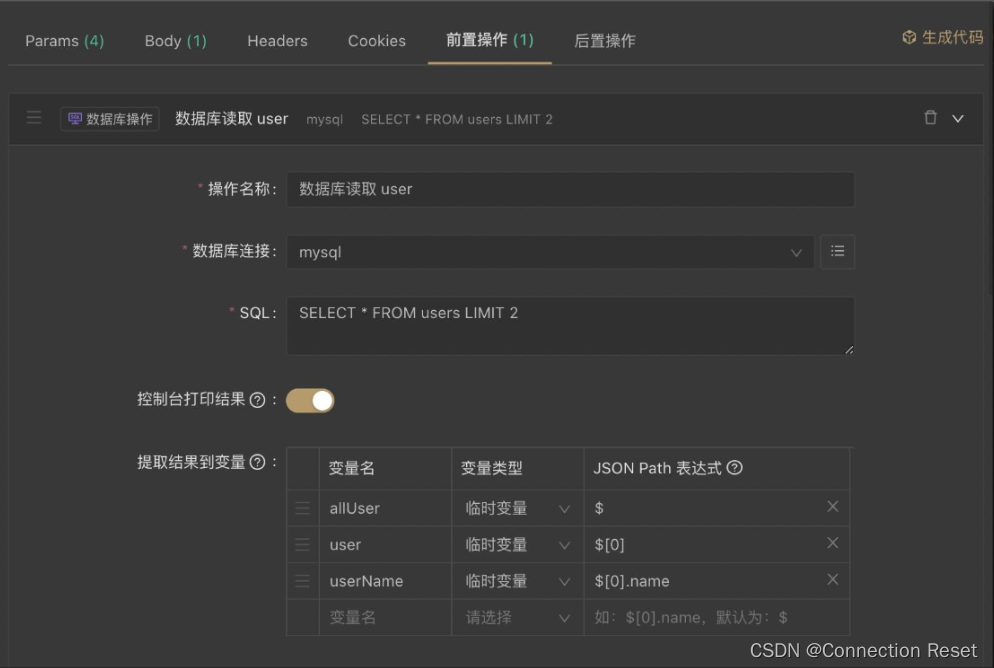The image size is (994, 668).
Task: Open variable type dropdown for user row
Action: [x=517, y=544]
